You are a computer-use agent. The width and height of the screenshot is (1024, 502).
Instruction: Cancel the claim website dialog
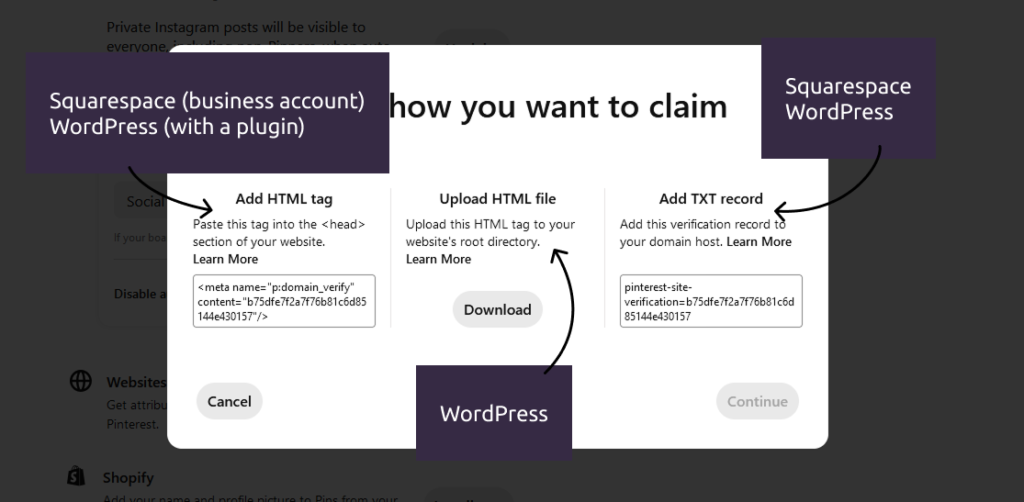click(229, 401)
